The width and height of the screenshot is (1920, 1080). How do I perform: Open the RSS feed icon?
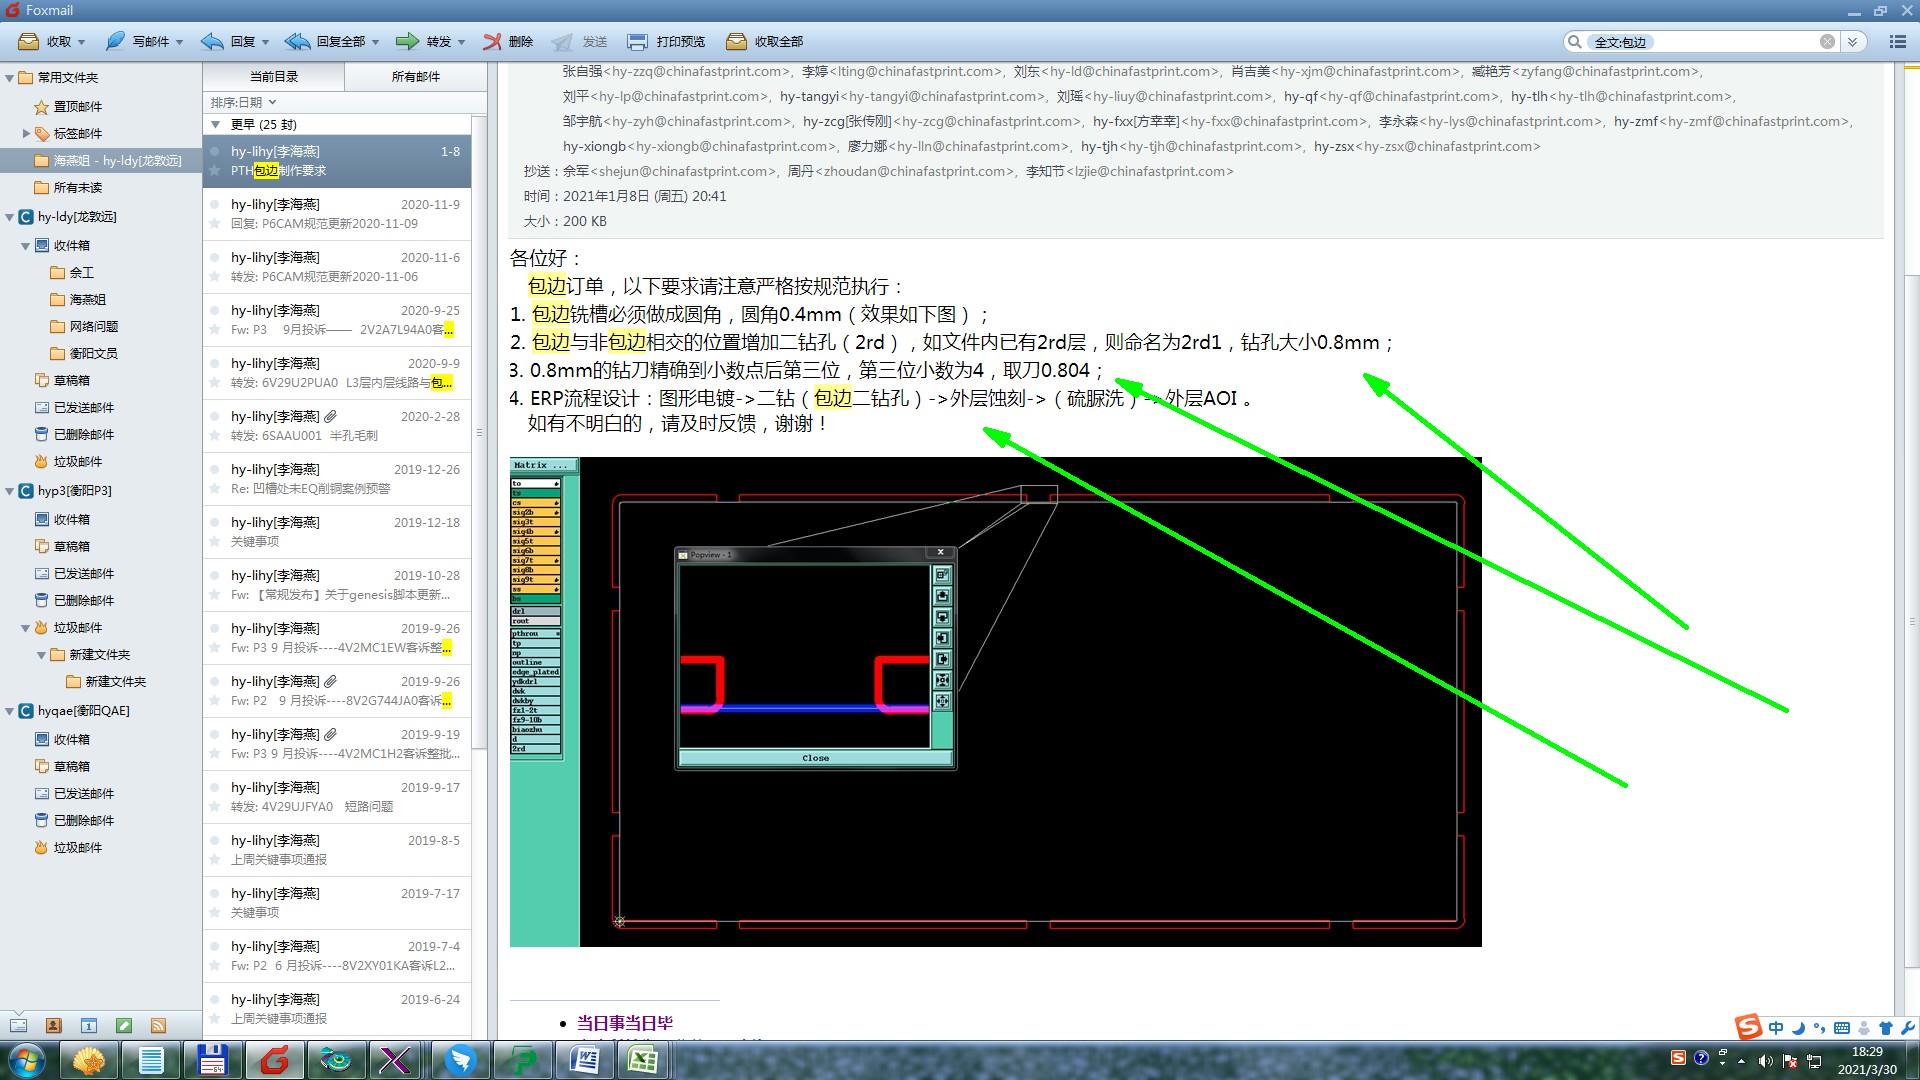pyautogui.click(x=158, y=1025)
